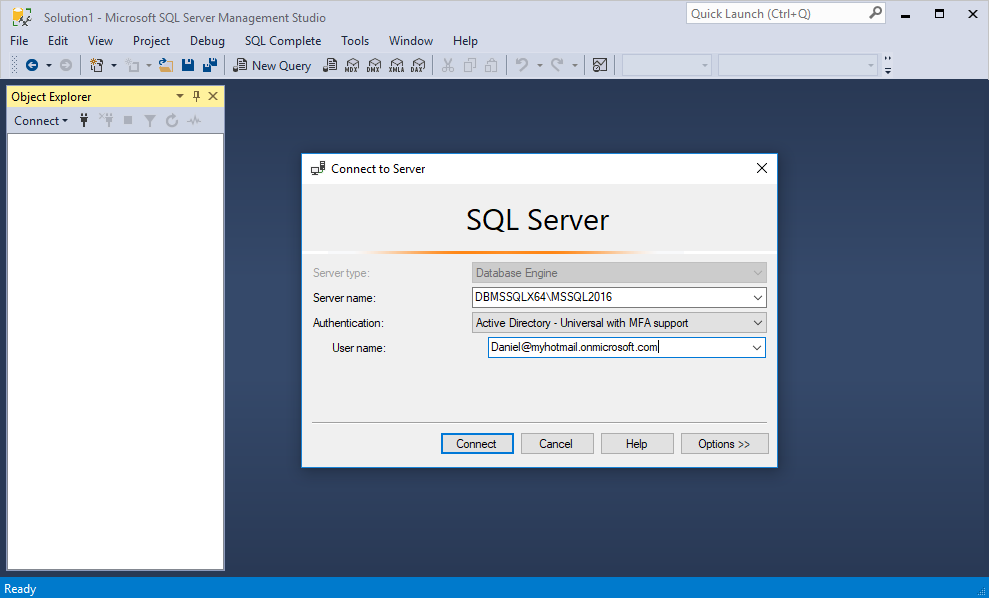Click the Undo arrow icon
The height and width of the screenshot is (598, 989).
522,65
